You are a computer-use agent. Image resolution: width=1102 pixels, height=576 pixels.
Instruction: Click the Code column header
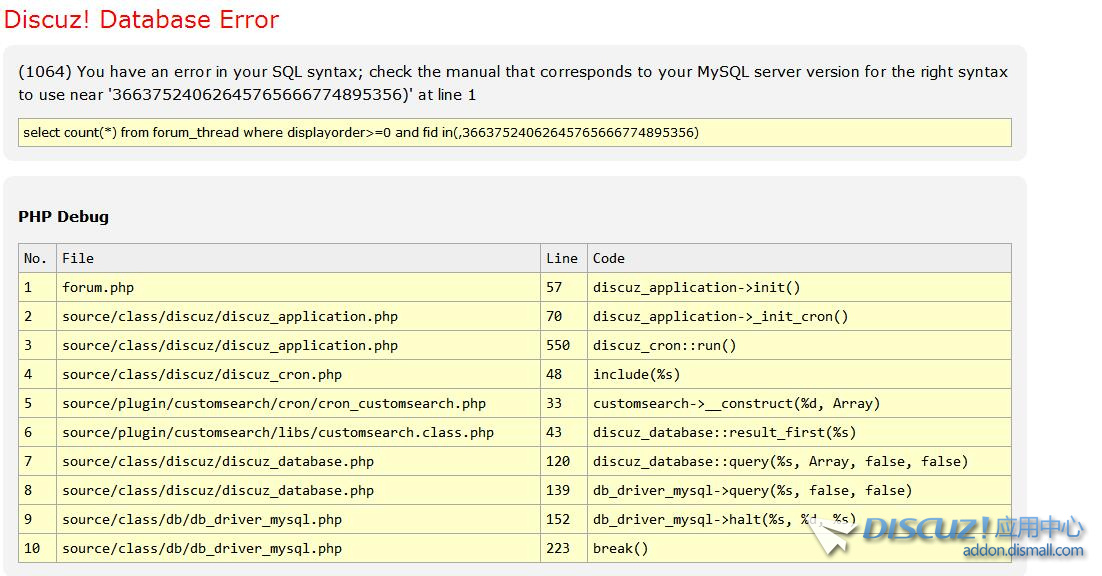click(x=608, y=258)
